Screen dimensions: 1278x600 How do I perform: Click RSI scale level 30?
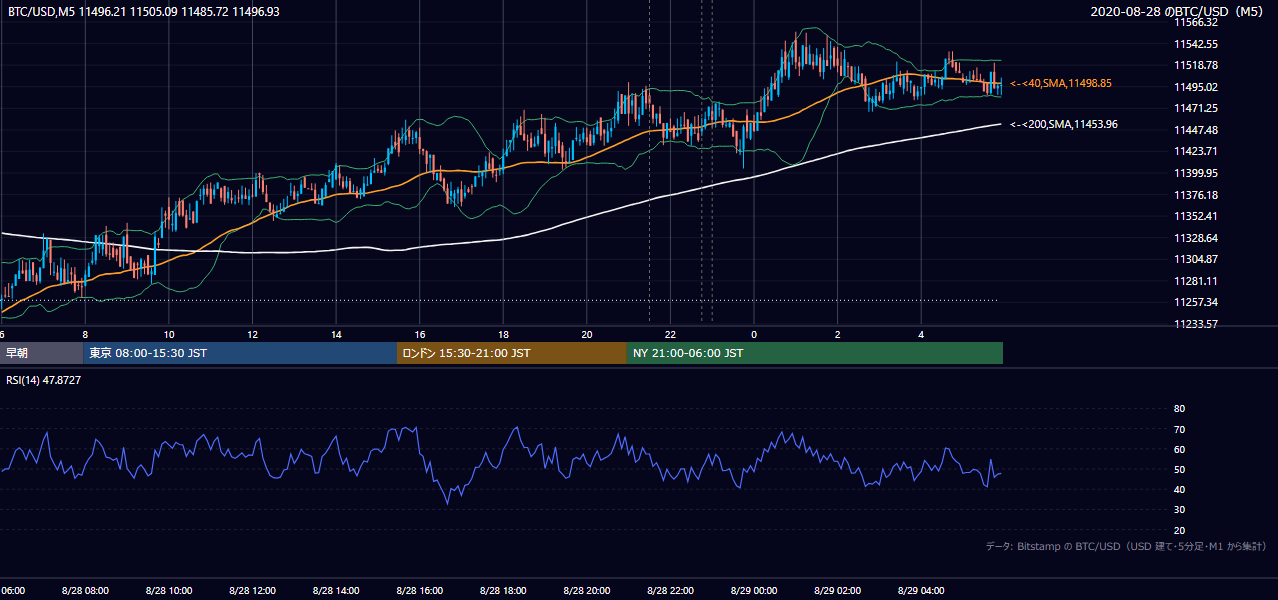tap(1179, 510)
